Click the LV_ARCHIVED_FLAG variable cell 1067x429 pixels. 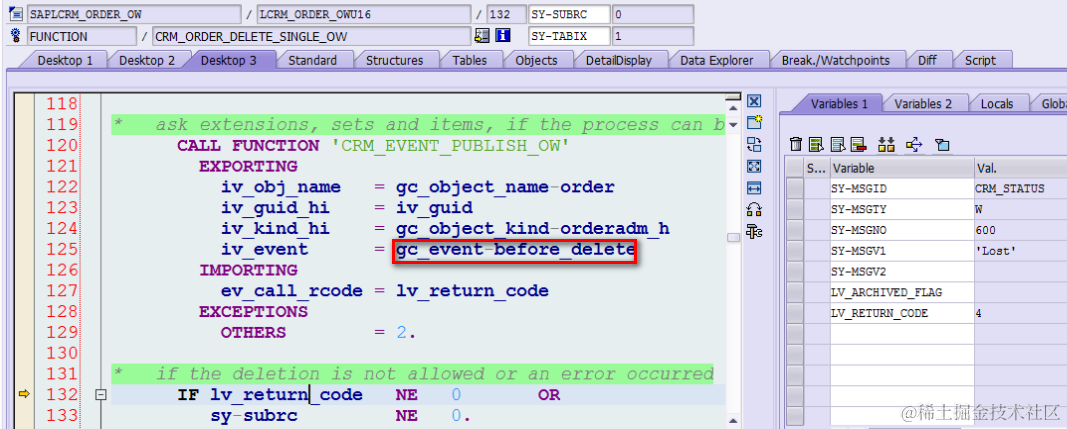(x=902, y=293)
